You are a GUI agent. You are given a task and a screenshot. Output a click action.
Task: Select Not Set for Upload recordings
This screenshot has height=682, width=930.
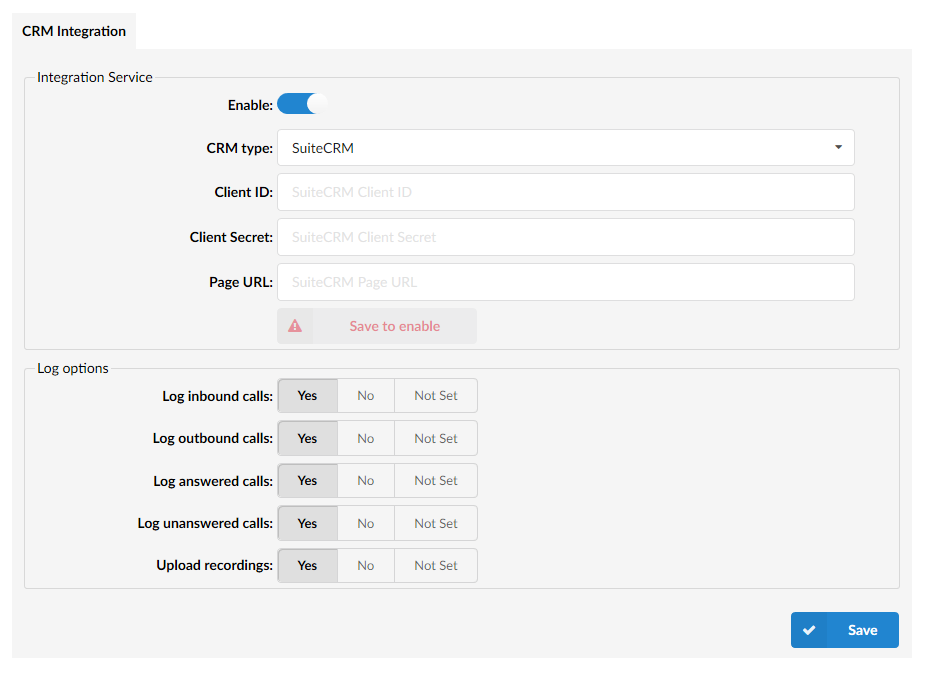(x=436, y=566)
